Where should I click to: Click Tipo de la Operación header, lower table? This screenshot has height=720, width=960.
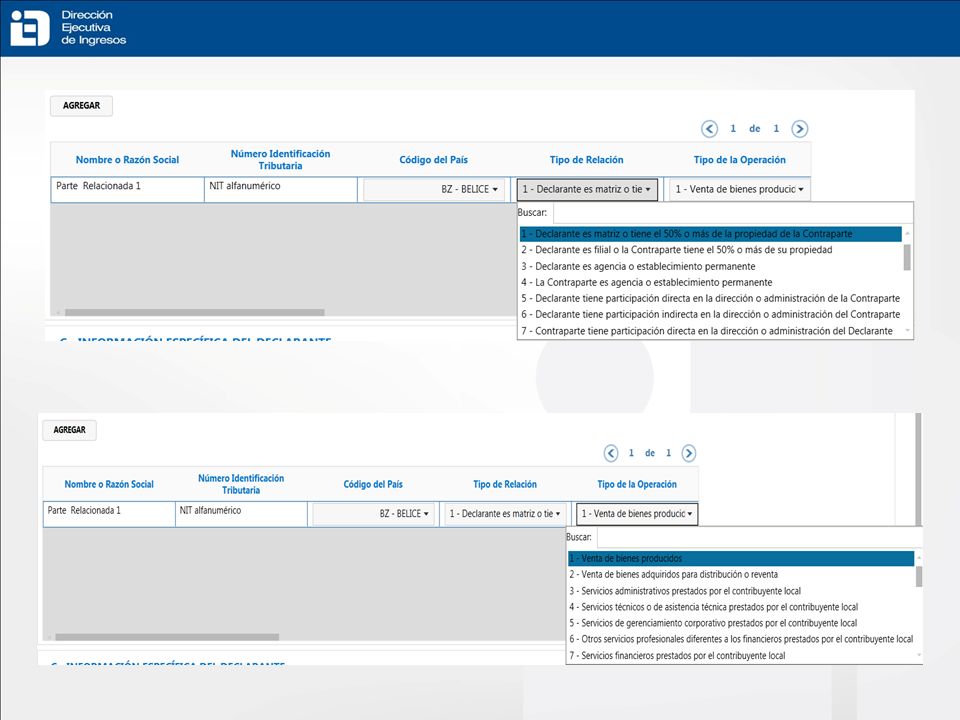637,484
